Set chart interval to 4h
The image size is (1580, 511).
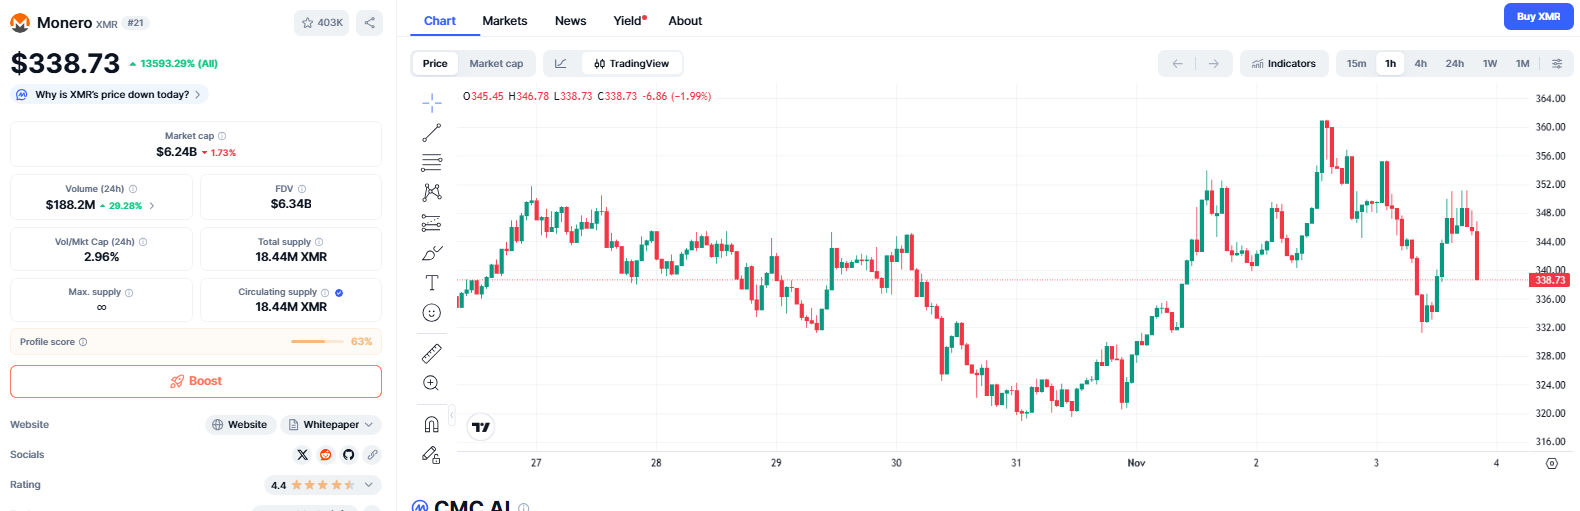1420,64
